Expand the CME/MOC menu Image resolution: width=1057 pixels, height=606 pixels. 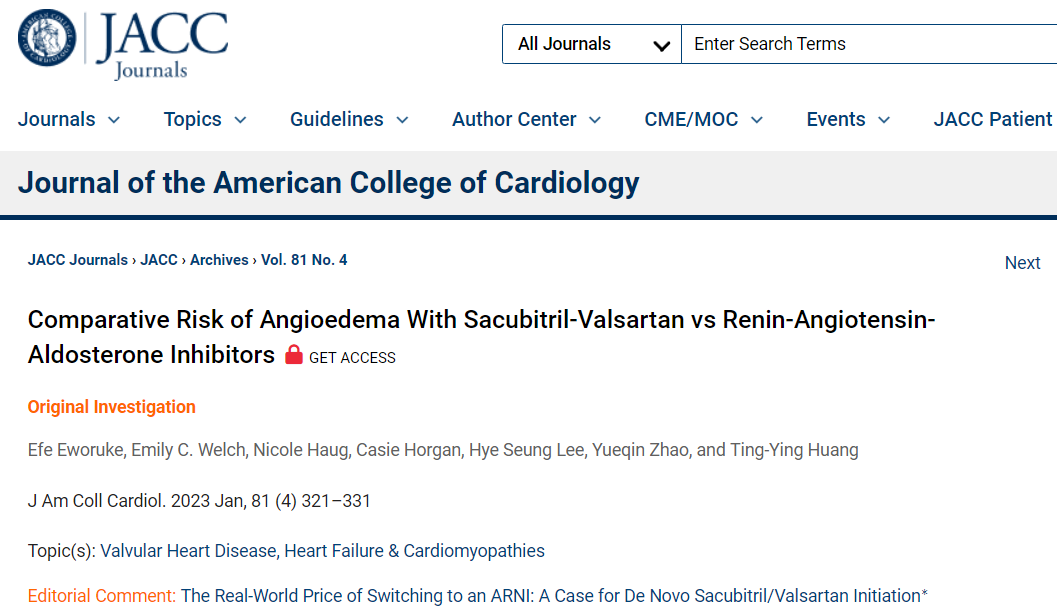point(703,120)
